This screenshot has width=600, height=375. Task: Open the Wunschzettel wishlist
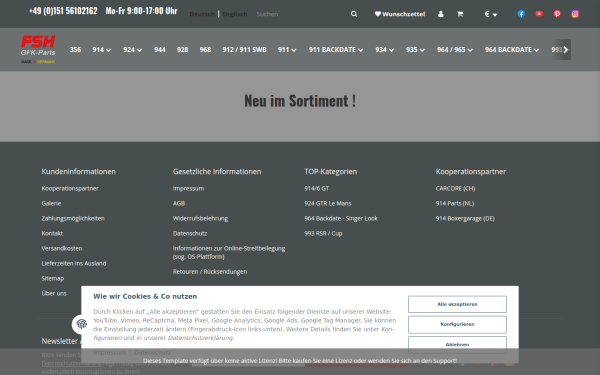tap(399, 14)
